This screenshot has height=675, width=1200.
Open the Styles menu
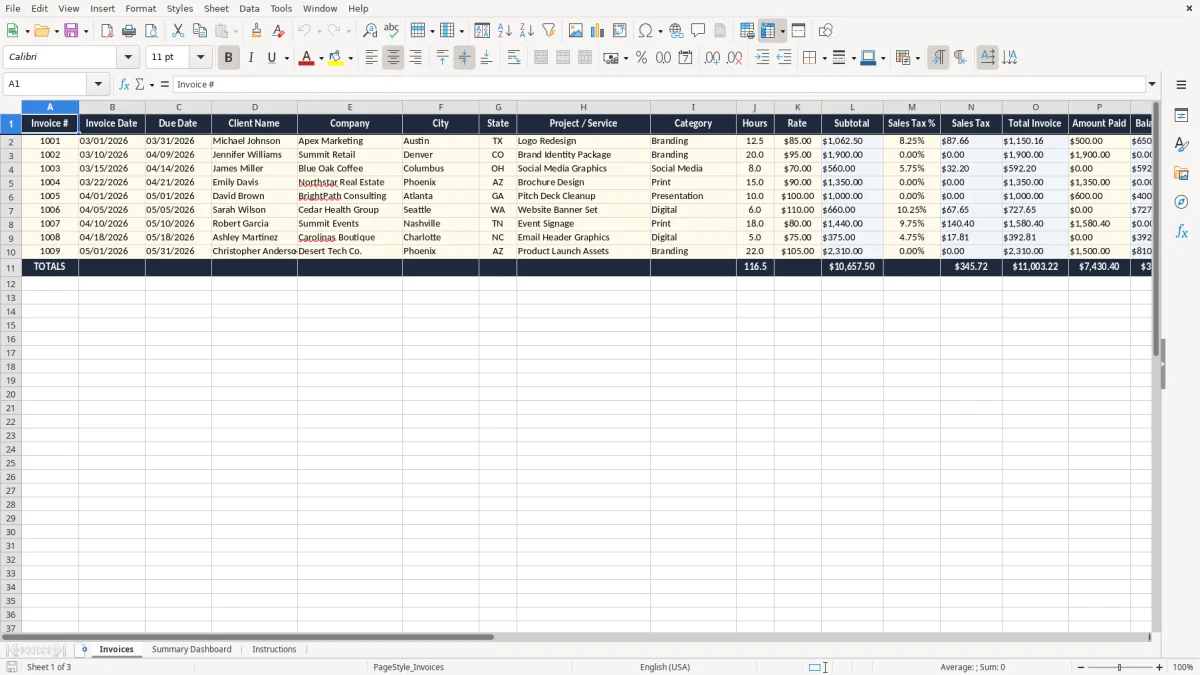pyautogui.click(x=180, y=8)
